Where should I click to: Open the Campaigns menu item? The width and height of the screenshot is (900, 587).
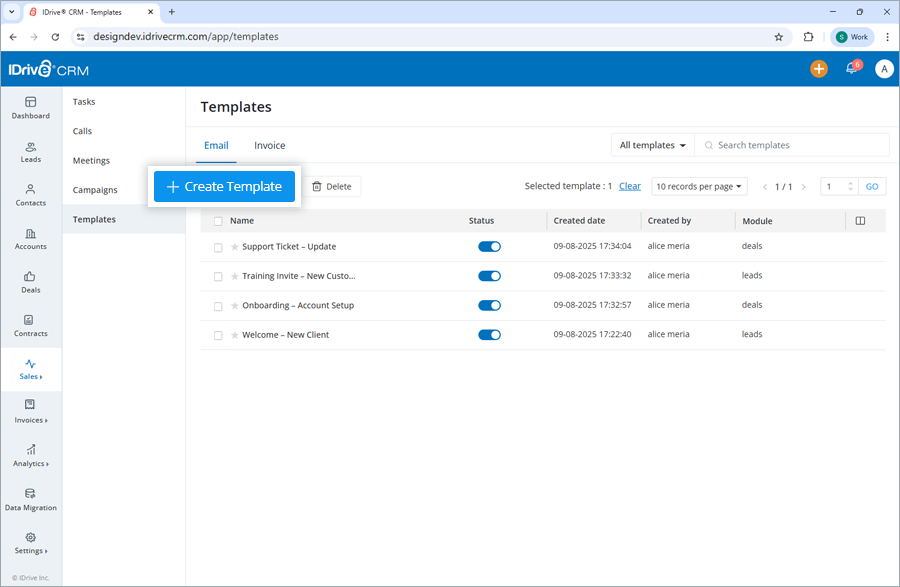(x=95, y=189)
